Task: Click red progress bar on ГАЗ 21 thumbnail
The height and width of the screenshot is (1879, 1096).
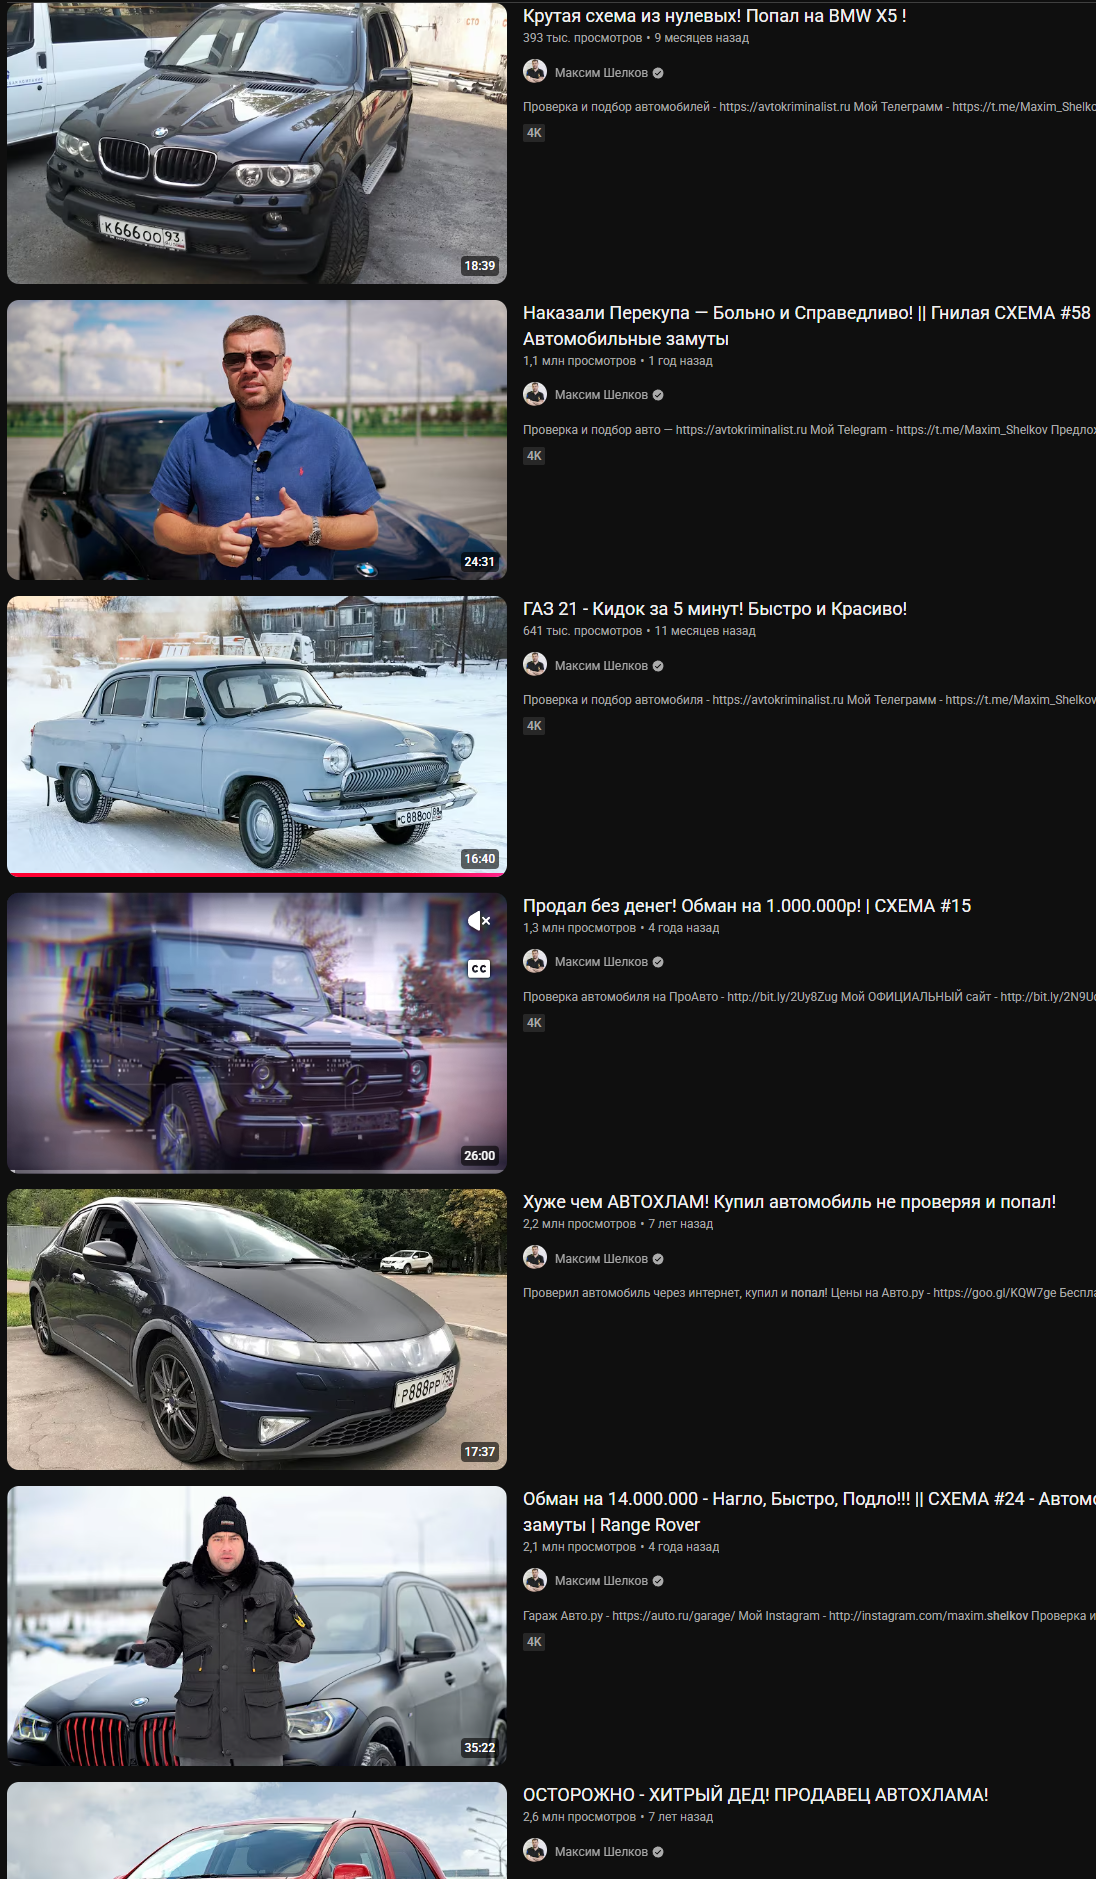Action: (x=257, y=874)
